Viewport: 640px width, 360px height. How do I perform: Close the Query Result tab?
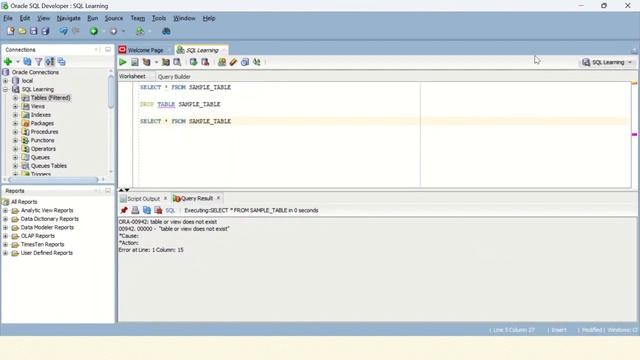pyautogui.click(x=218, y=198)
